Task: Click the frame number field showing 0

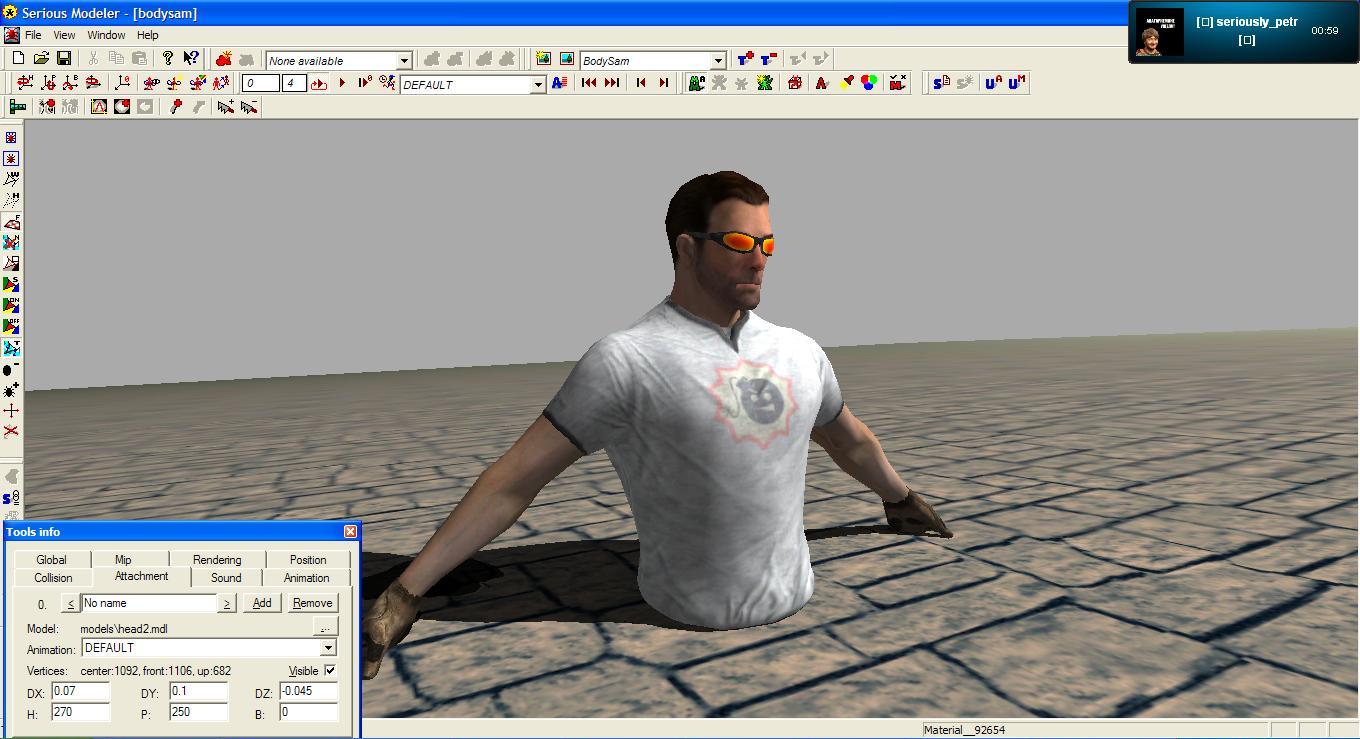Action: pyautogui.click(x=260, y=84)
